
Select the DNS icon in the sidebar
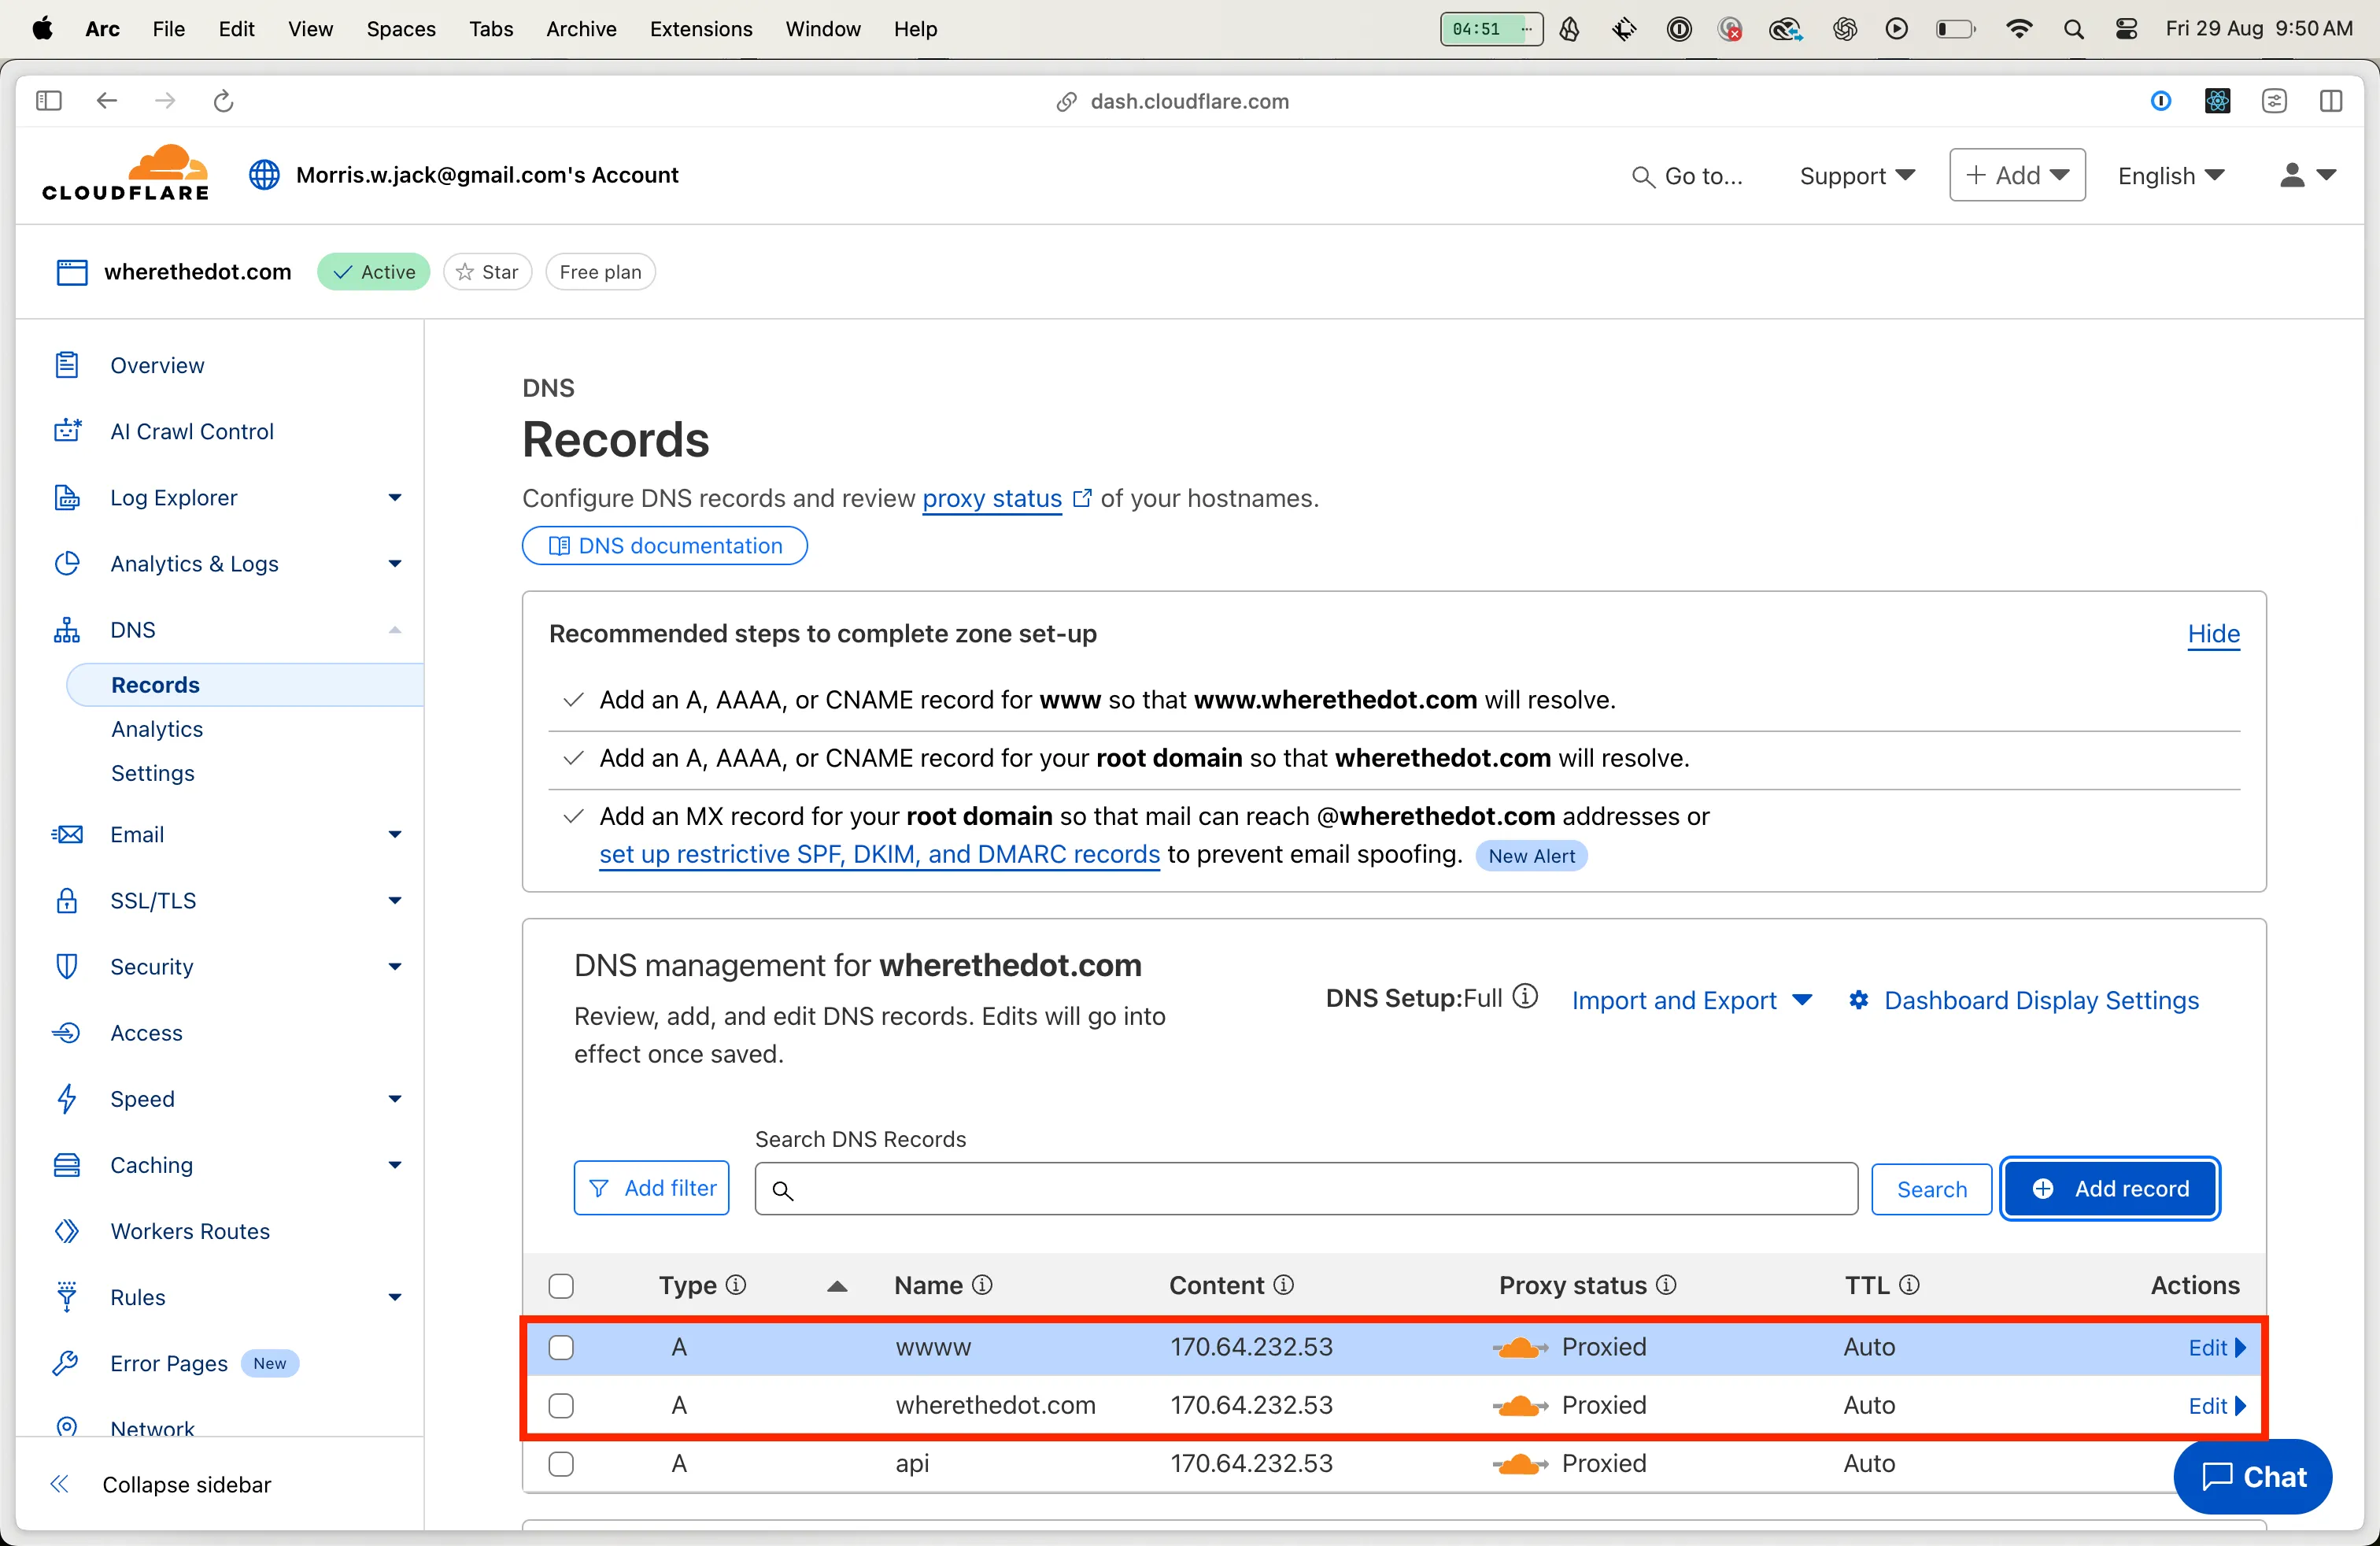(x=66, y=629)
